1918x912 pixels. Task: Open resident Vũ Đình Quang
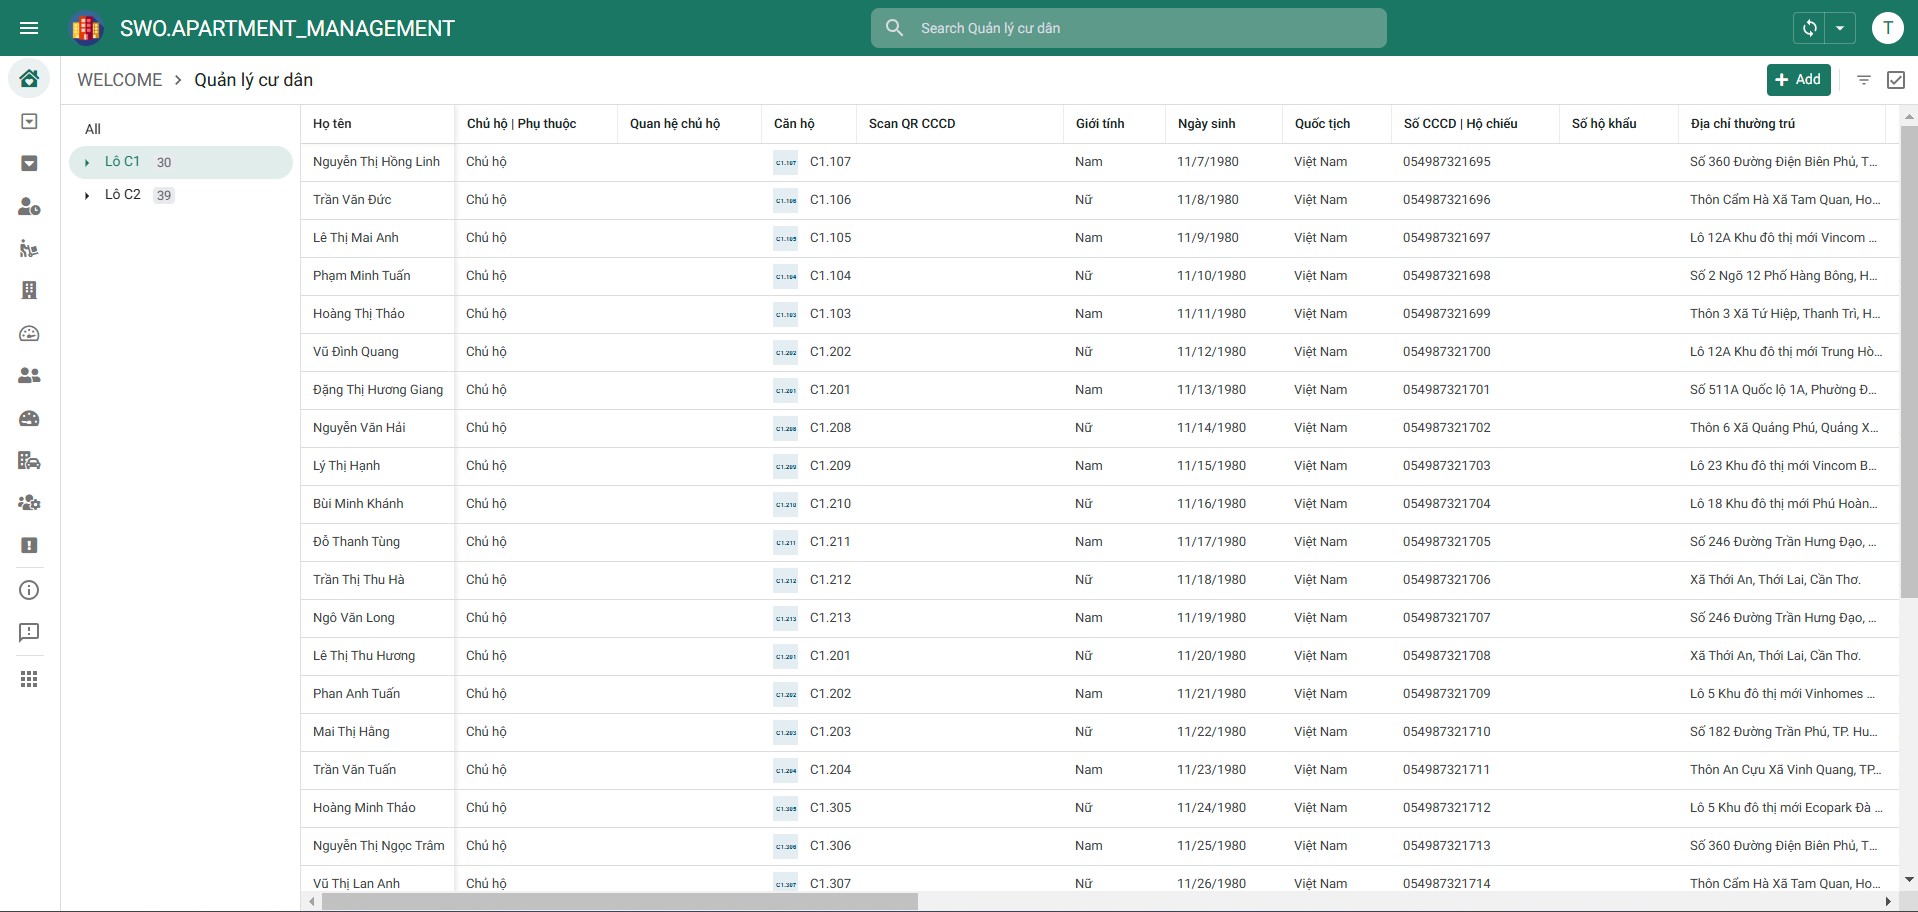(x=355, y=352)
